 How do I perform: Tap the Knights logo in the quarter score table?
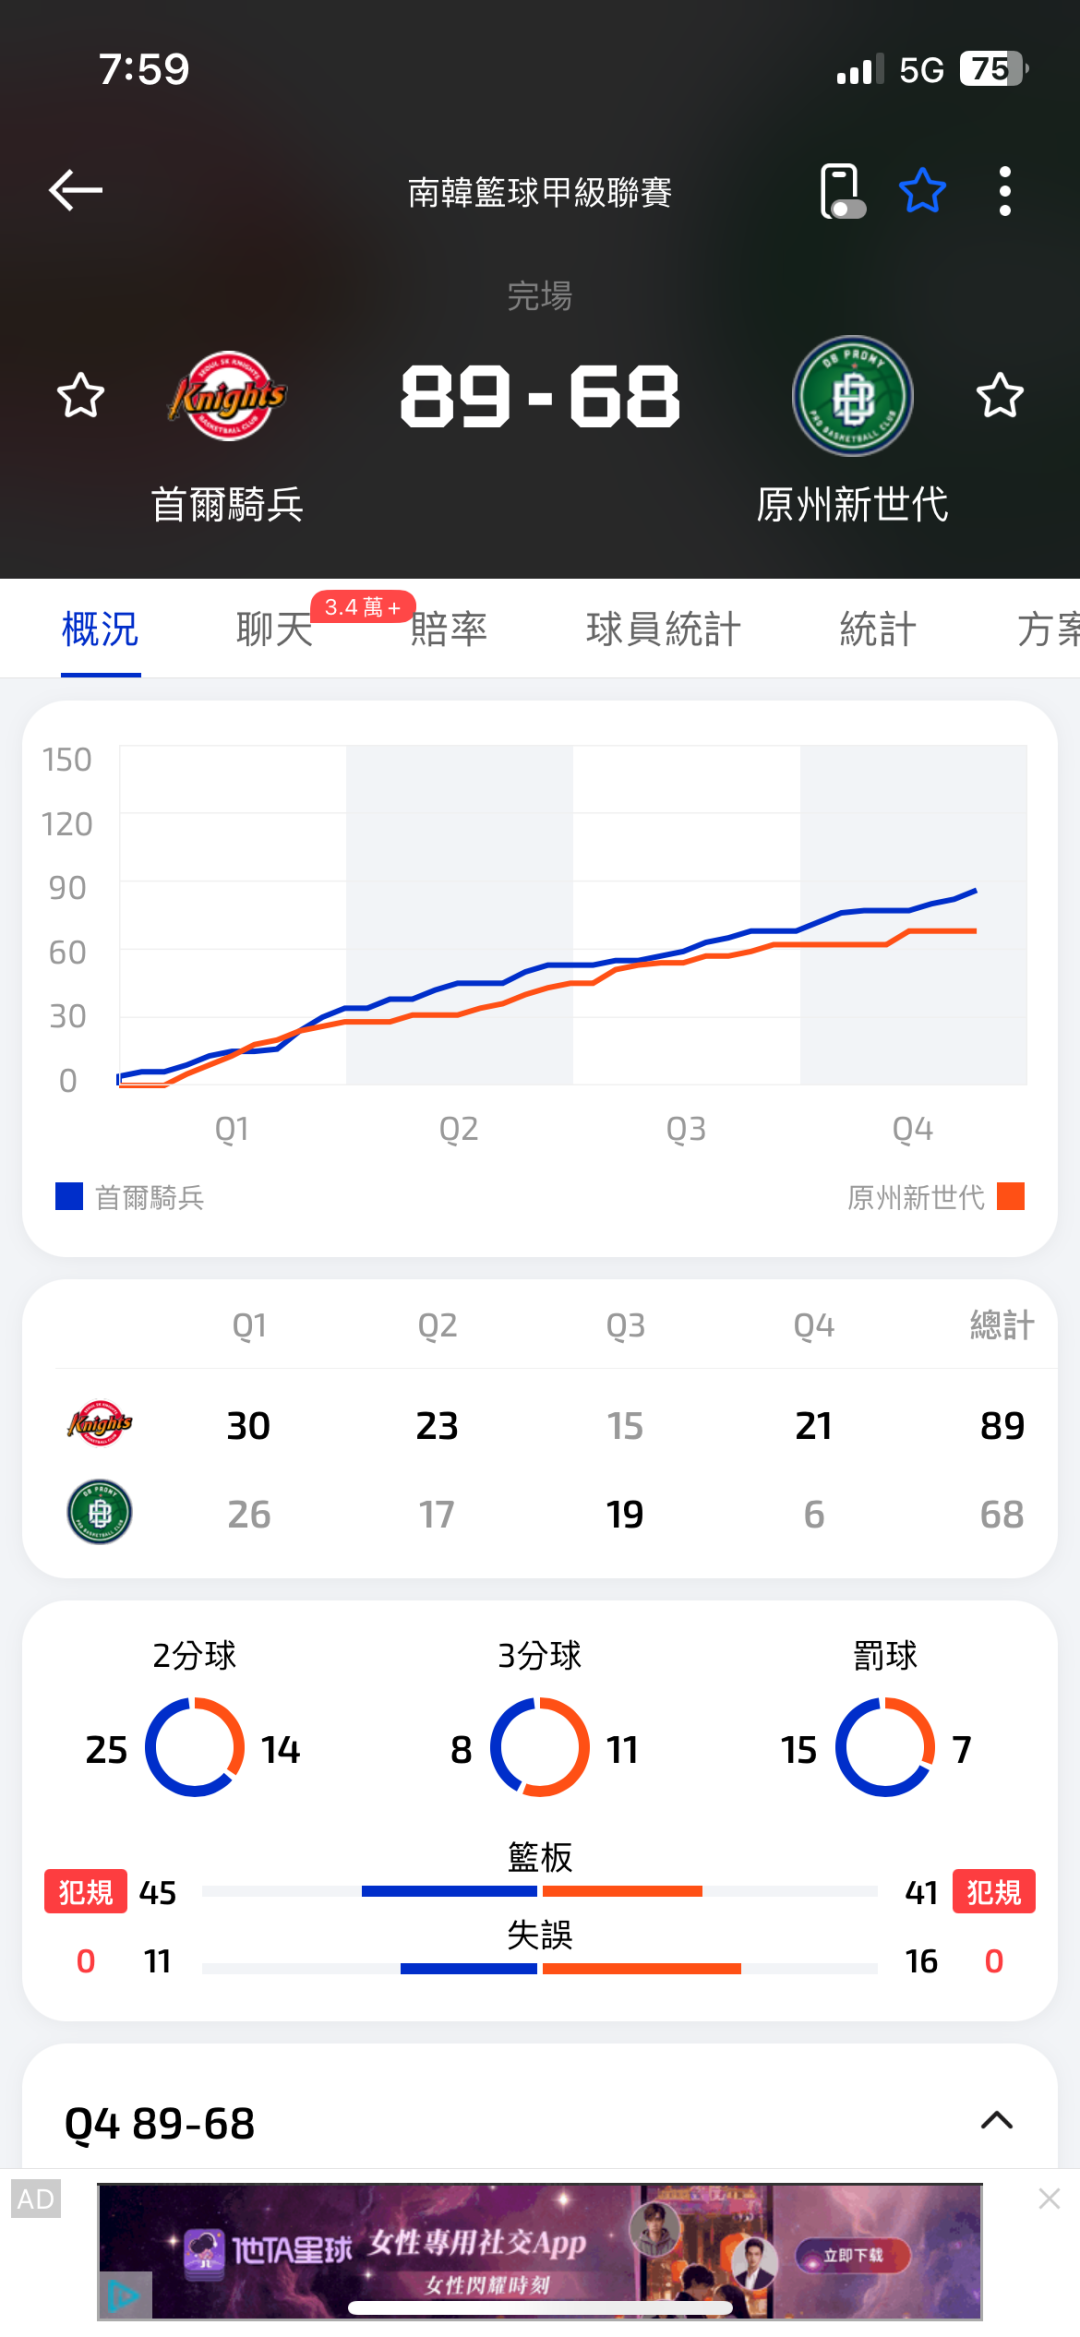100,1424
